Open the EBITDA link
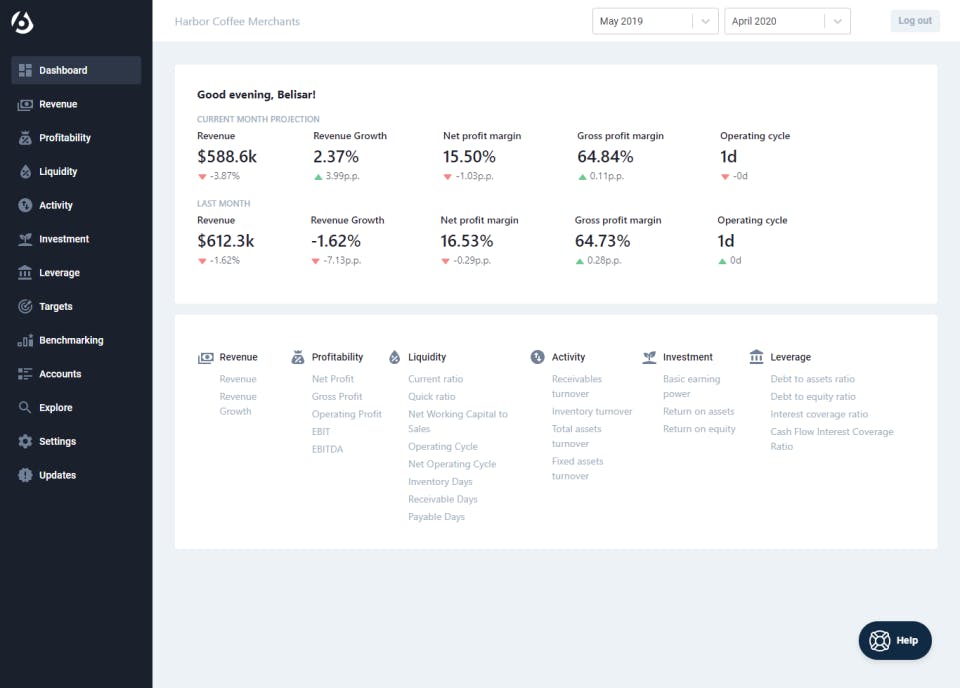 point(328,449)
